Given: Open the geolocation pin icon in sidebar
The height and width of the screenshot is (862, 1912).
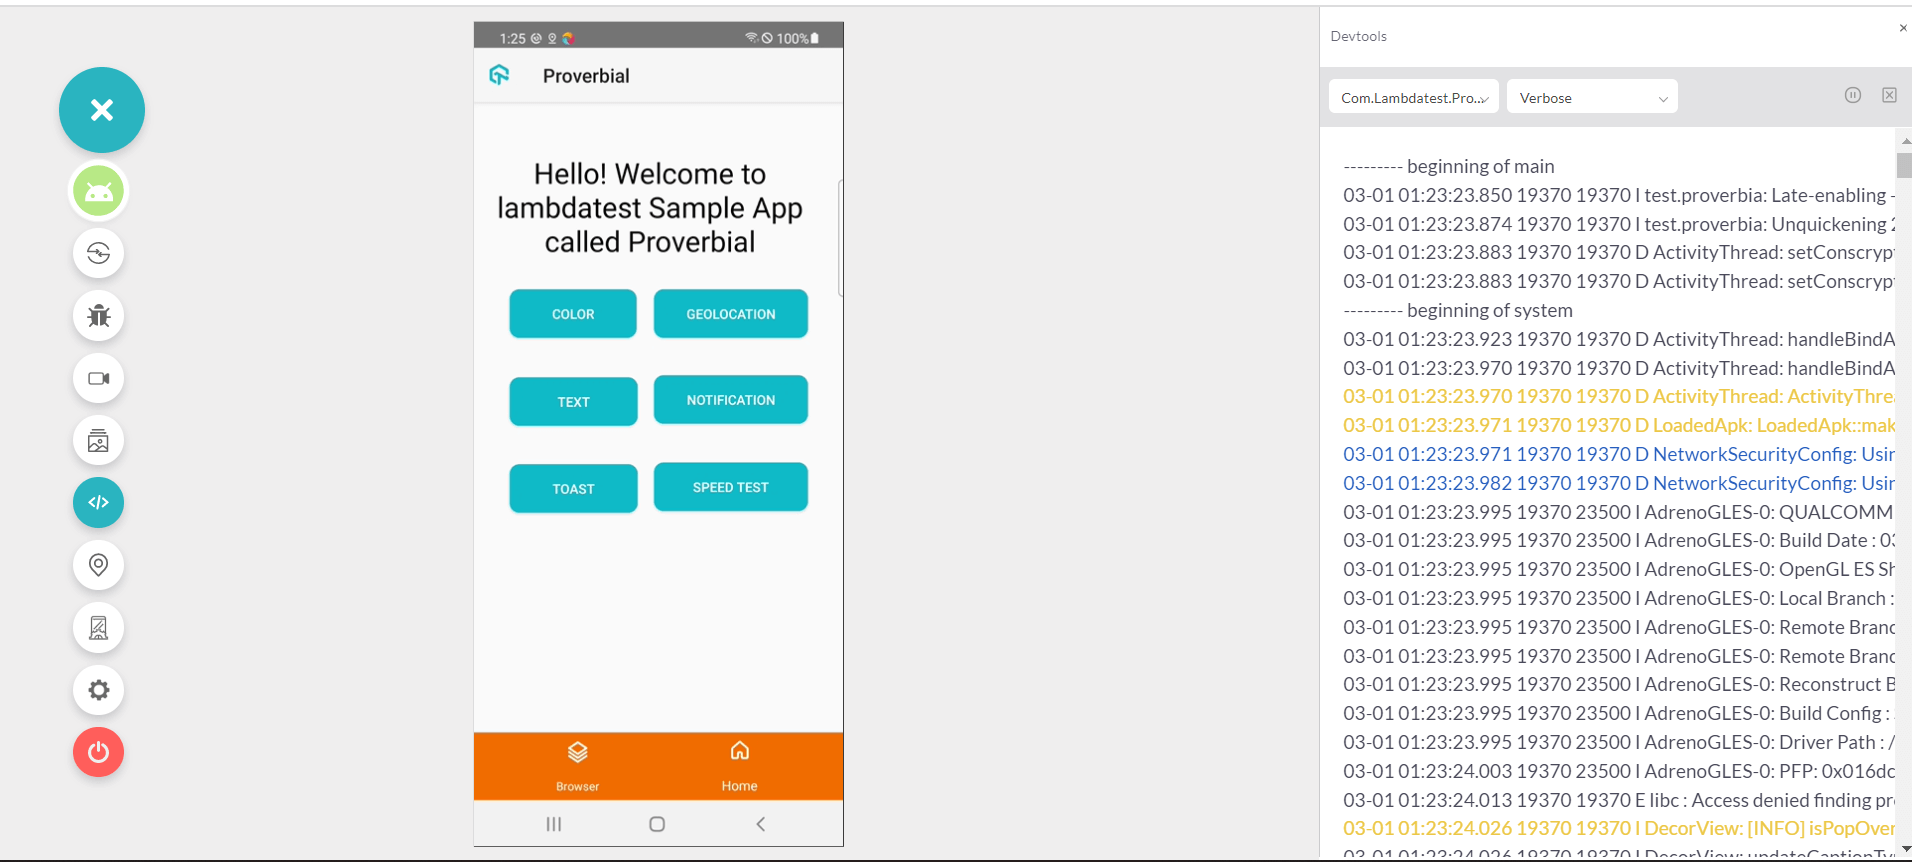Looking at the screenshot, I should point(98,565).
